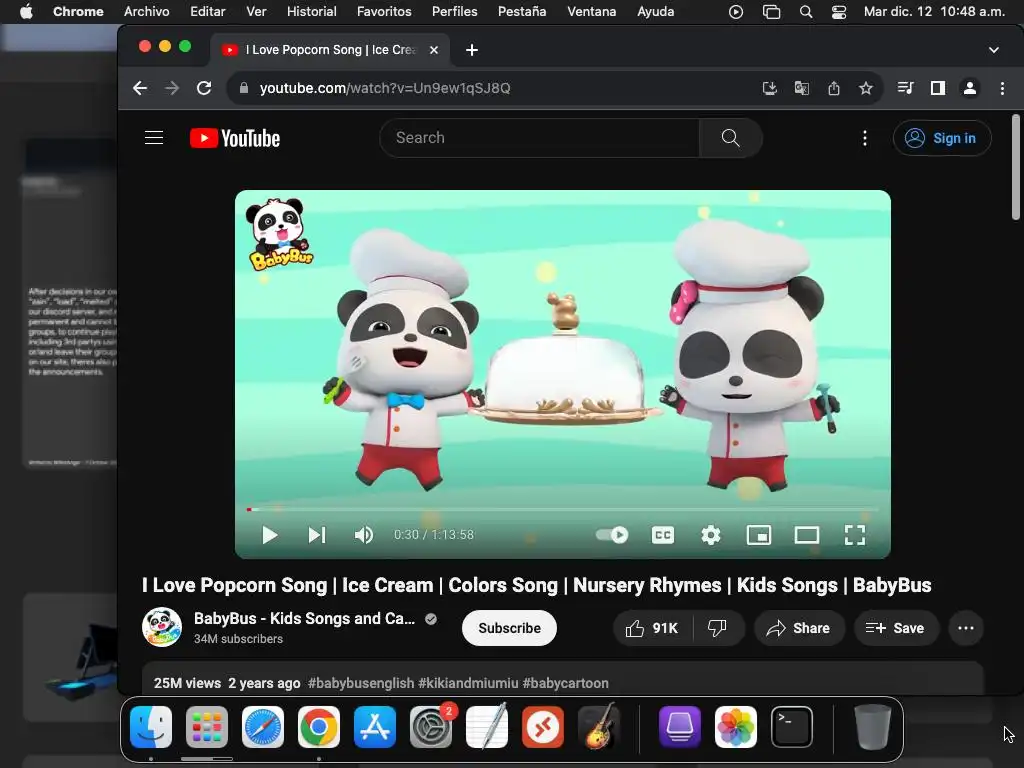Open the Favoritos menu
Image resolution: width=1024 pixels, height=768 pixels.
point(384,11)
